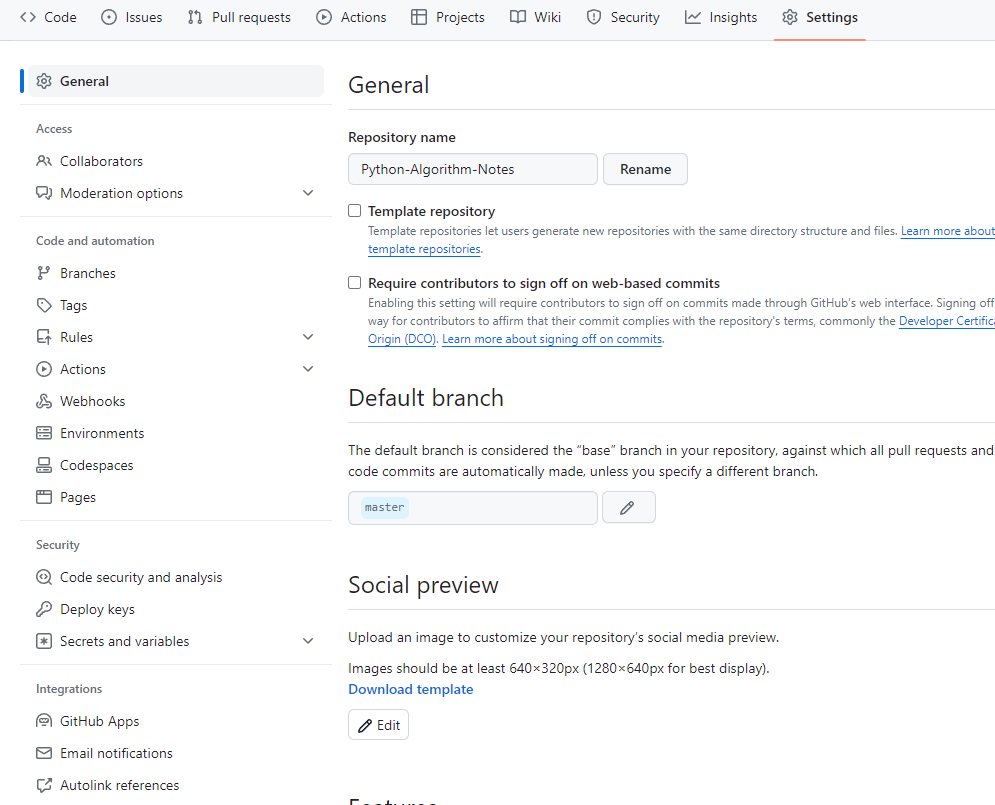Open the Download template link
Image resolution: width=995 pixels, height=805 pixels.
point(411,689)
